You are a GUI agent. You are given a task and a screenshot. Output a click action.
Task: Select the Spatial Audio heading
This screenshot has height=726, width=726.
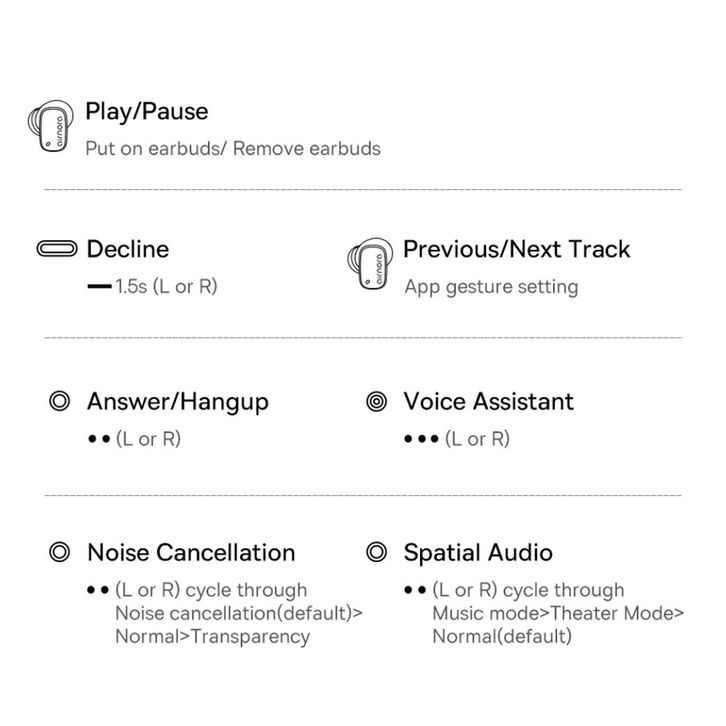(x=478, y=553)
